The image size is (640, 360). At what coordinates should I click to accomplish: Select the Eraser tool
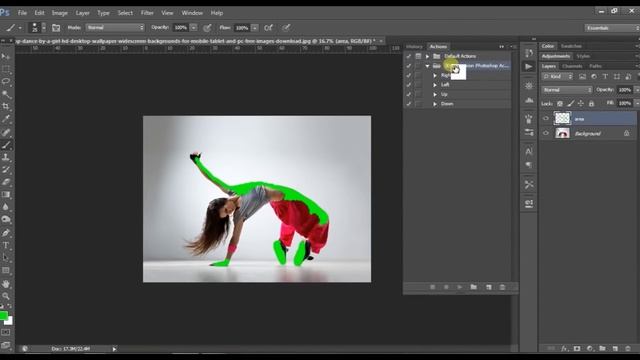pos(6,182)
